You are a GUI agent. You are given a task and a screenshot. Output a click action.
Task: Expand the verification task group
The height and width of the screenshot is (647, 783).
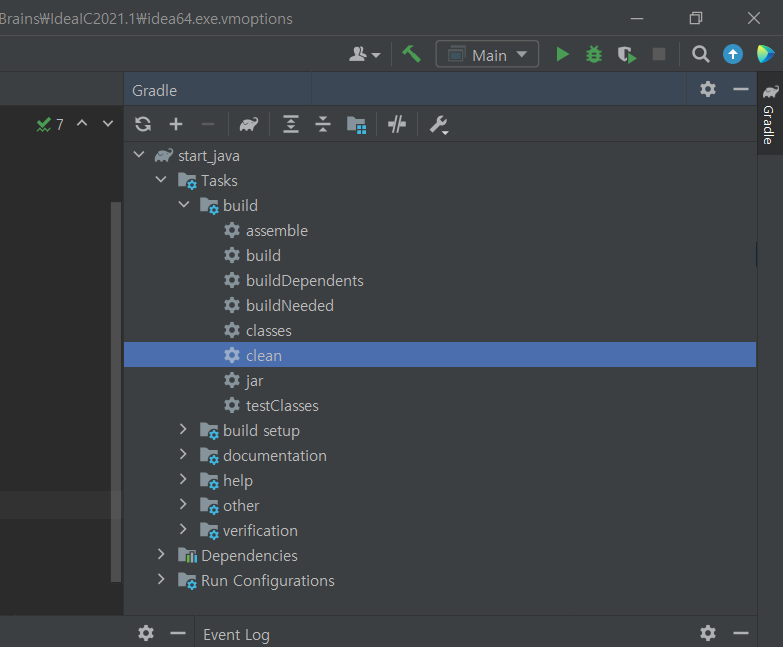pos(183,529)
